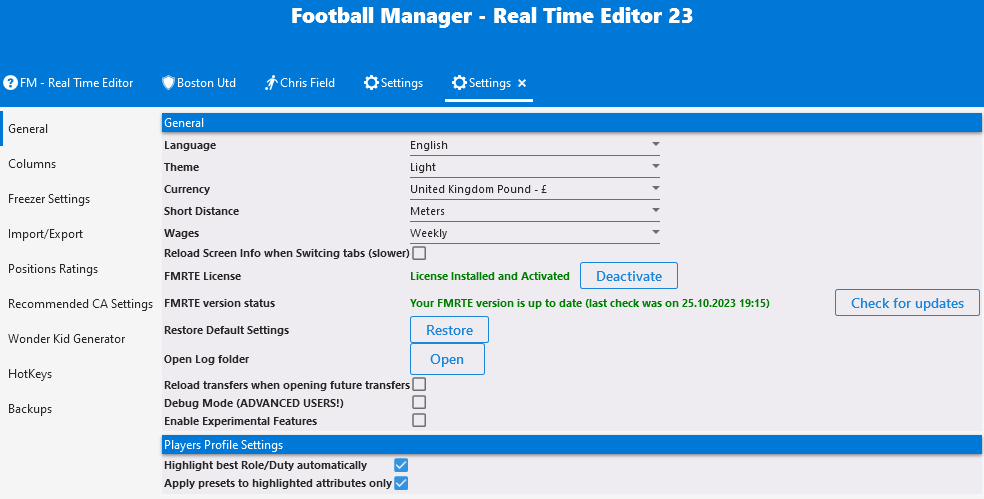Click the Weekly wages value field
Screen dimensions: 984x499
[x=535, y=233]
